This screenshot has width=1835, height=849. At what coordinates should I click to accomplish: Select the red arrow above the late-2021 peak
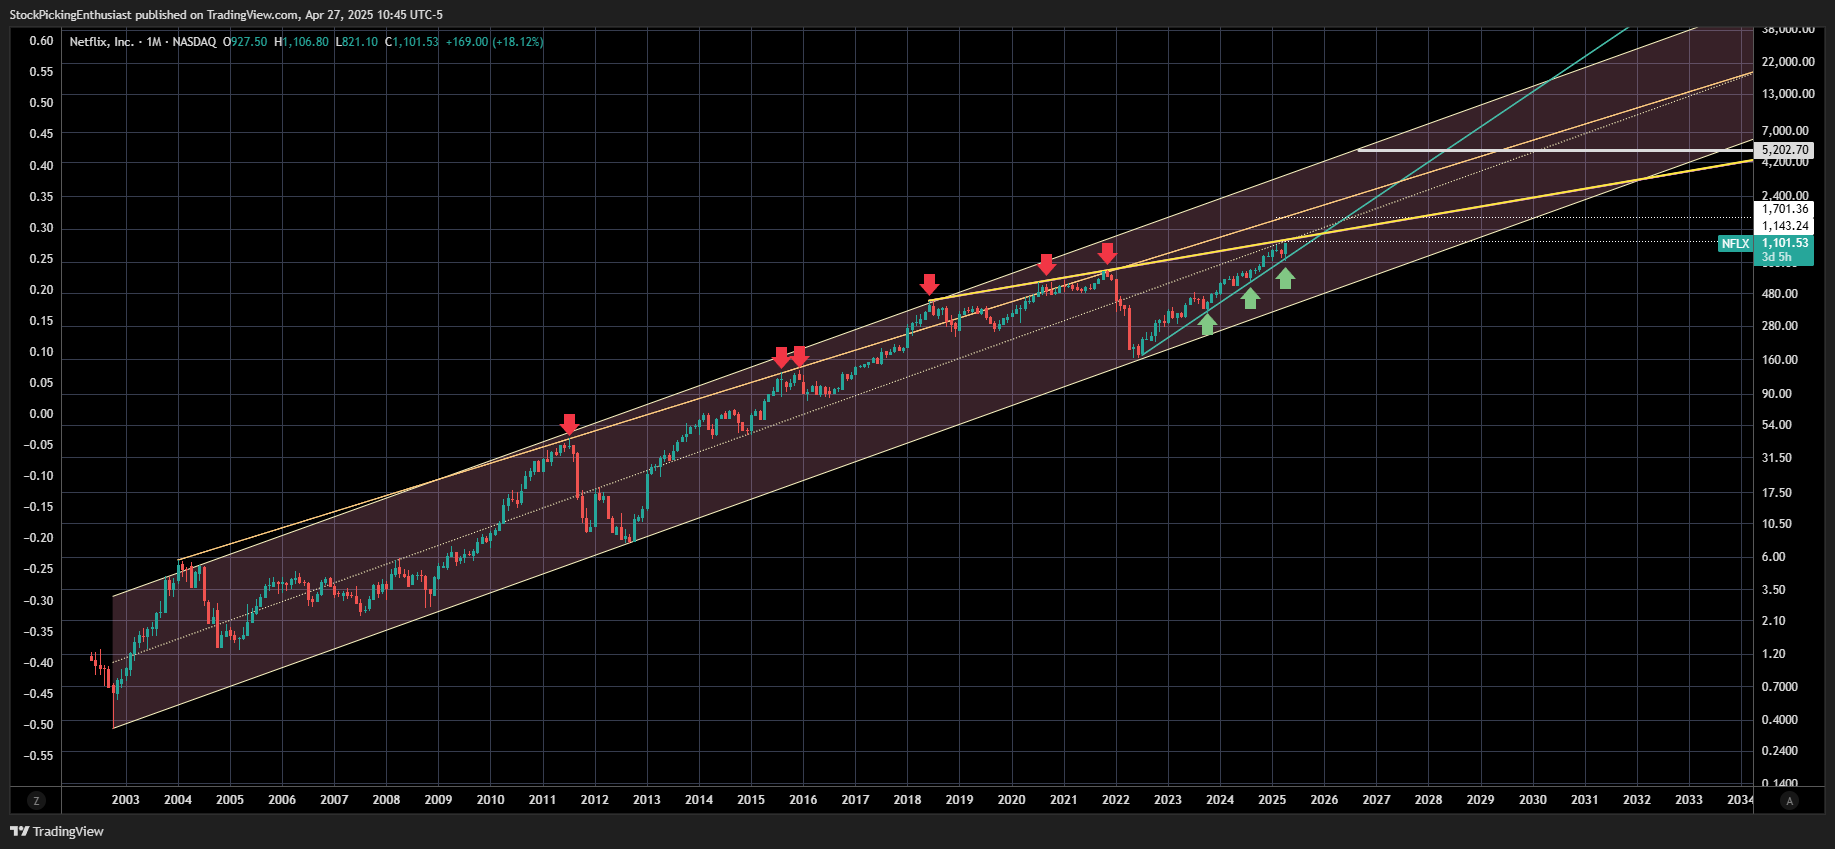[x=1107, y=252]
